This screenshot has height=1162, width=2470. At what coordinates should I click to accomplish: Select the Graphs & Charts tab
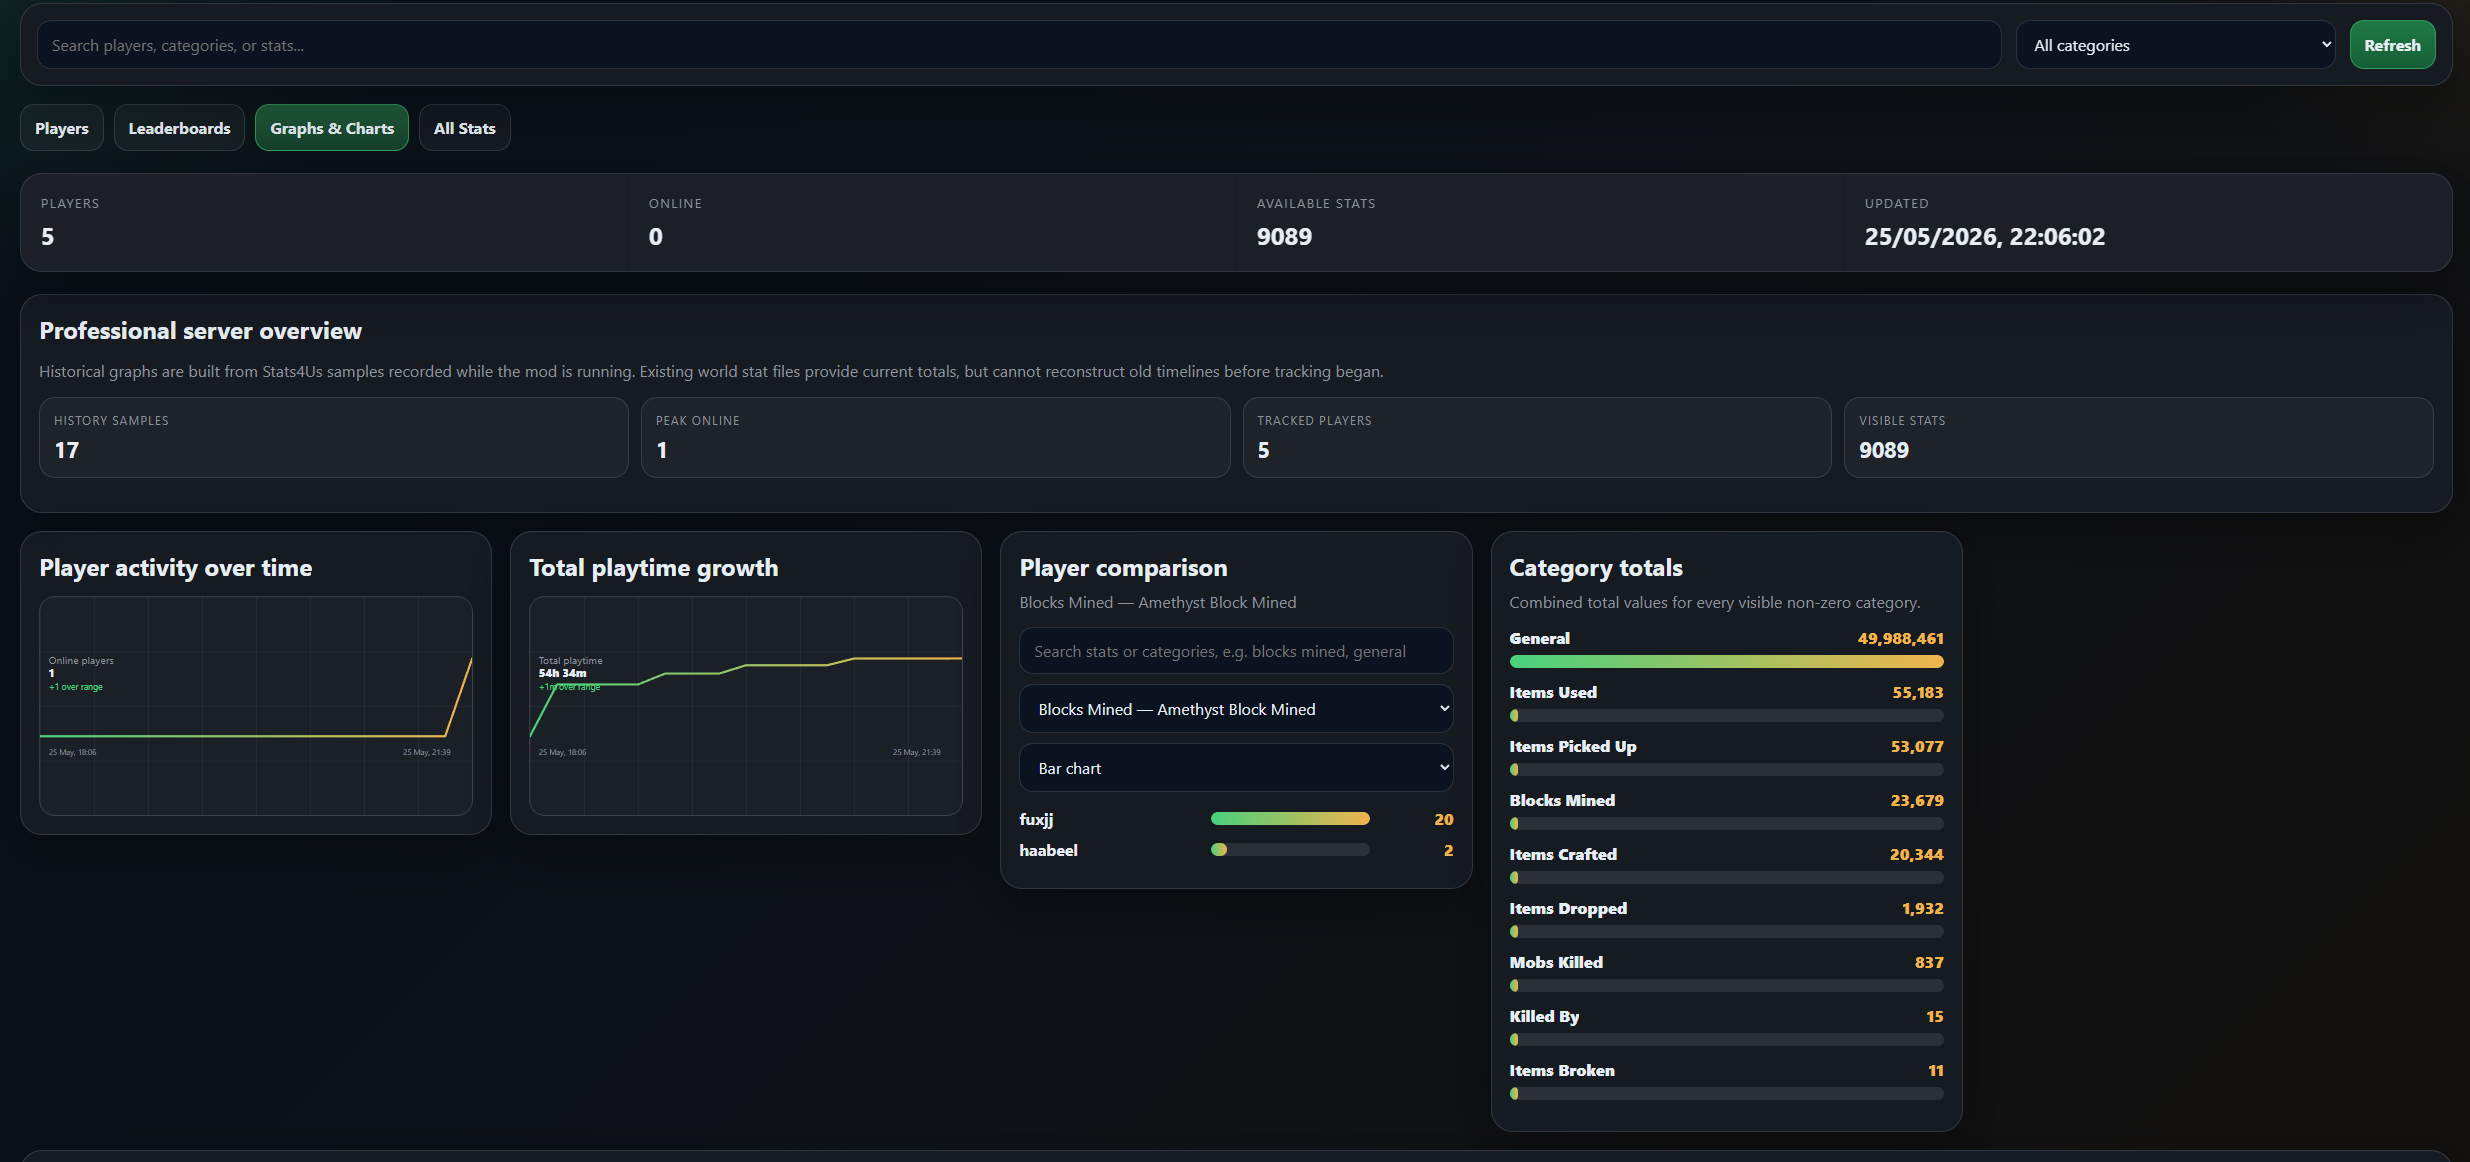click(332, 128)
